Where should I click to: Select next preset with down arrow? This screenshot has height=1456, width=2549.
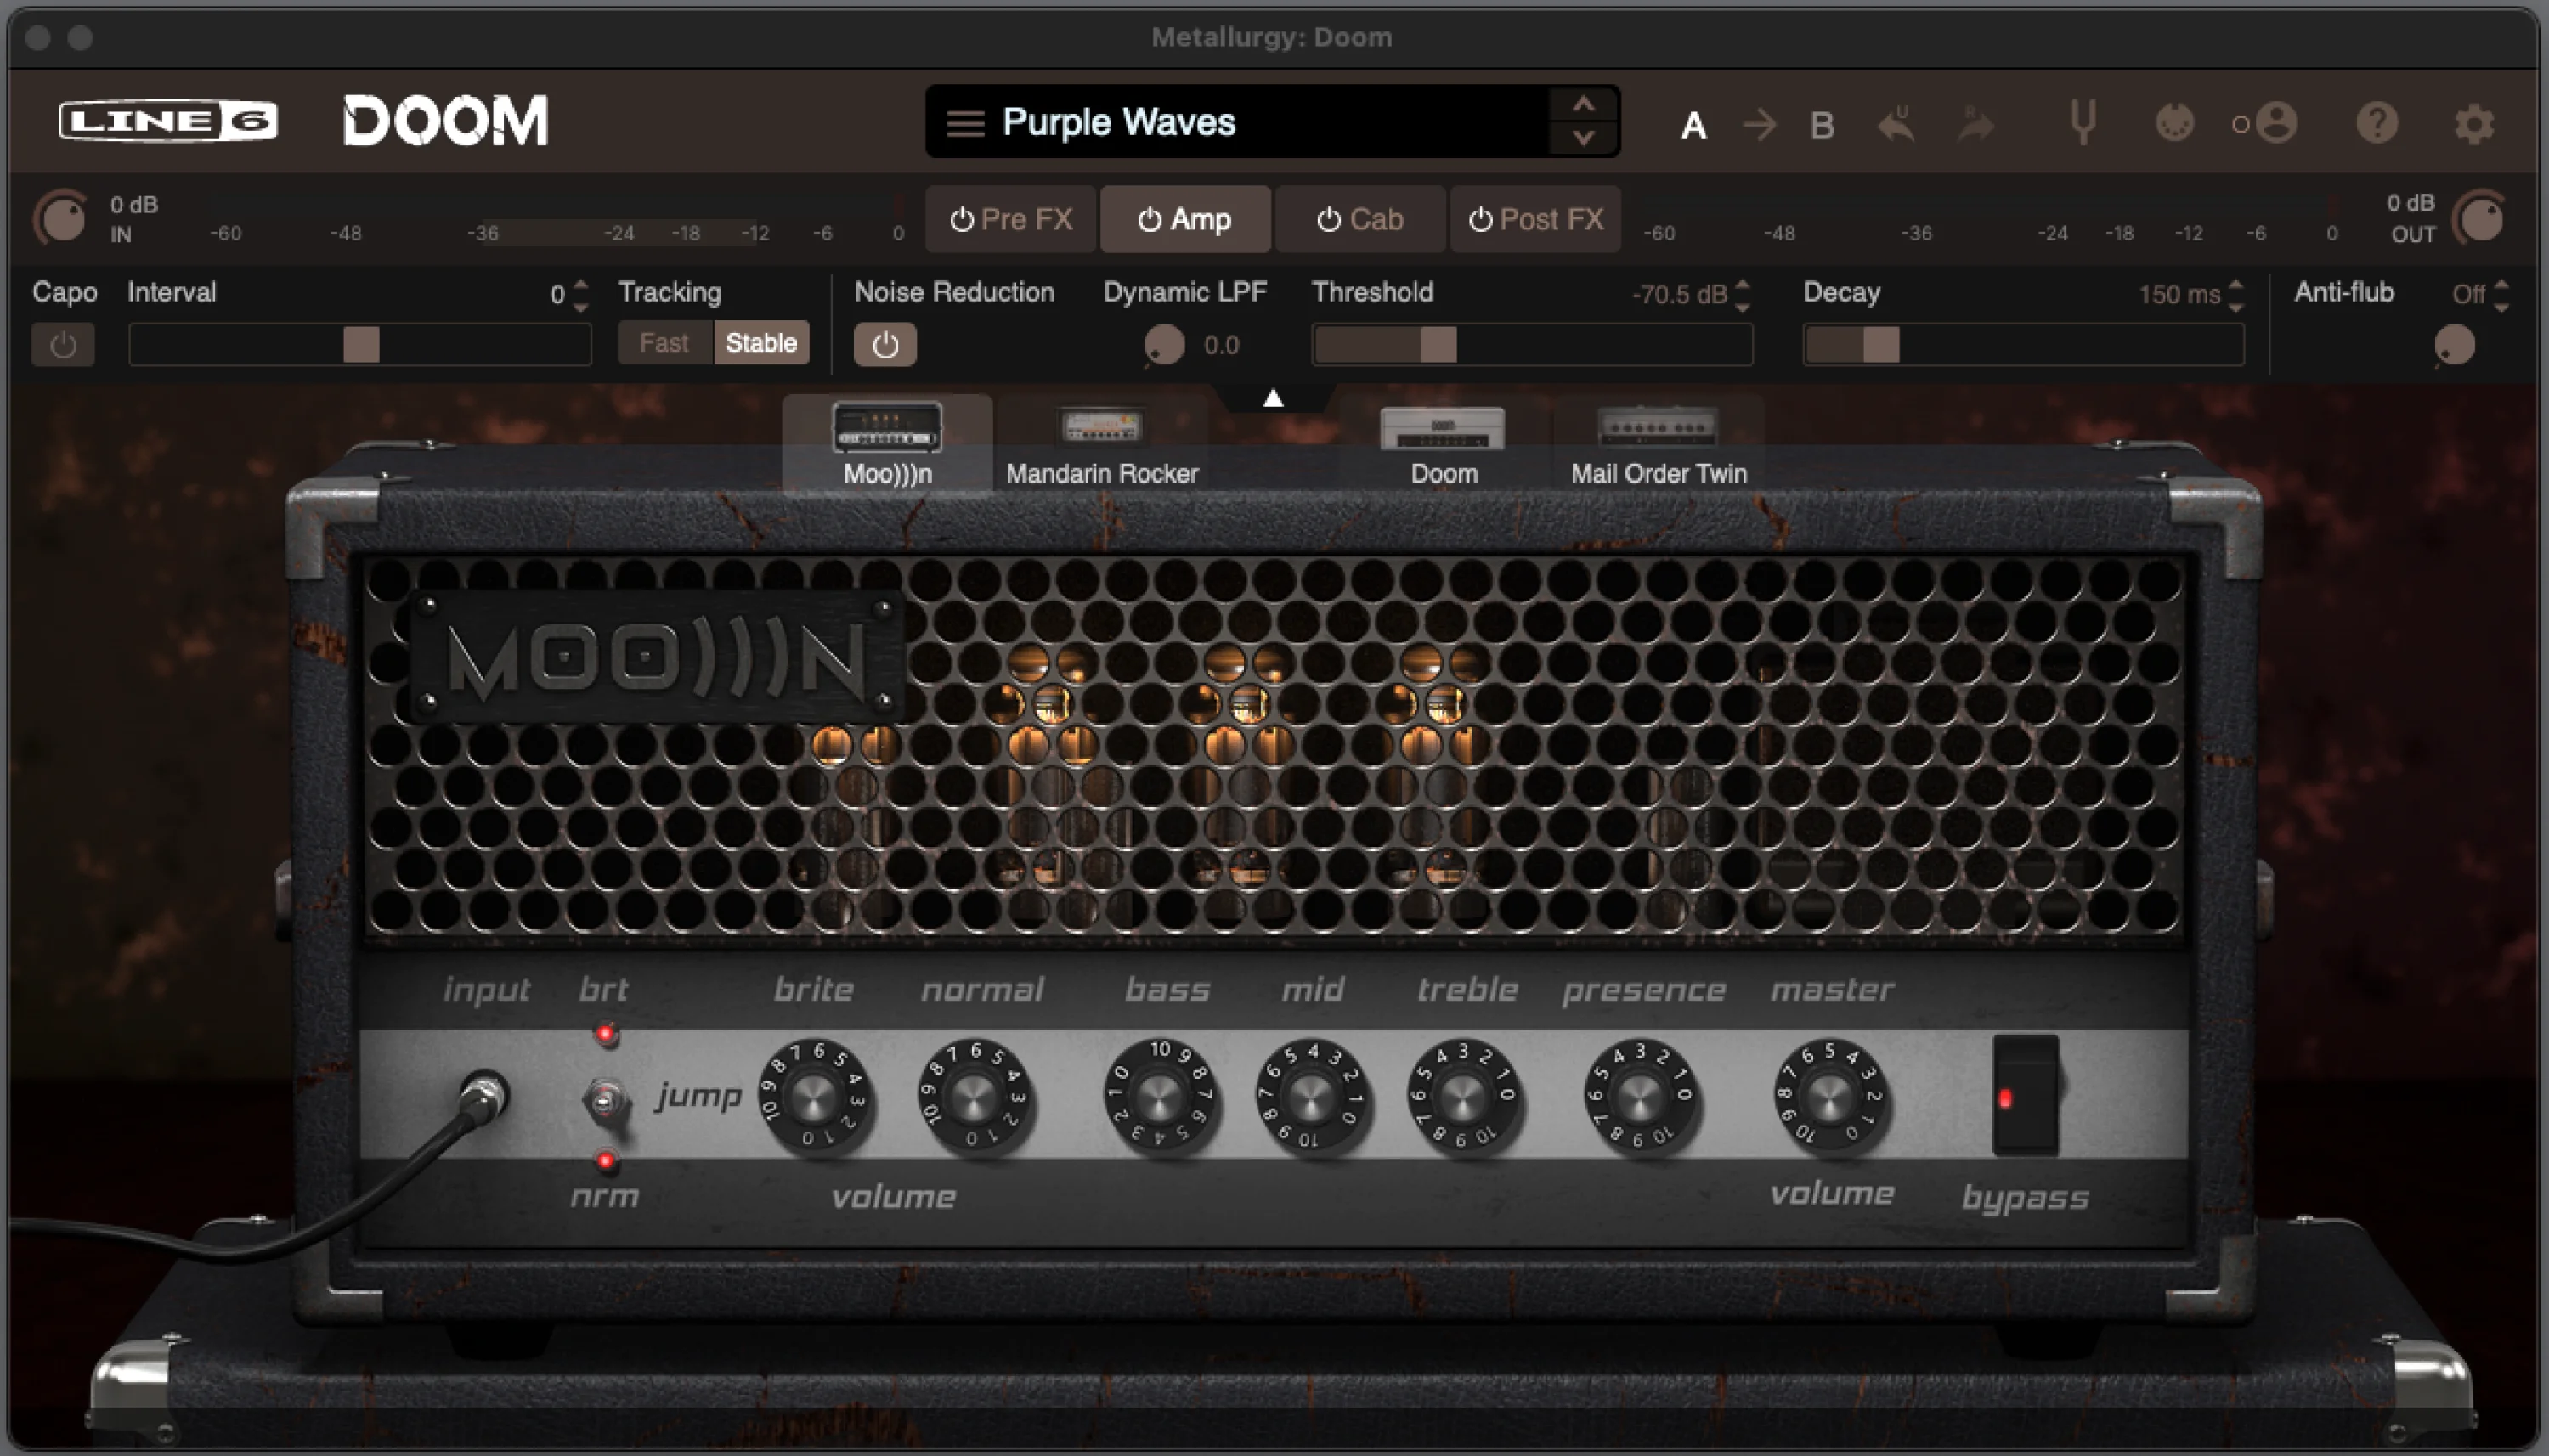(1583, 139)
